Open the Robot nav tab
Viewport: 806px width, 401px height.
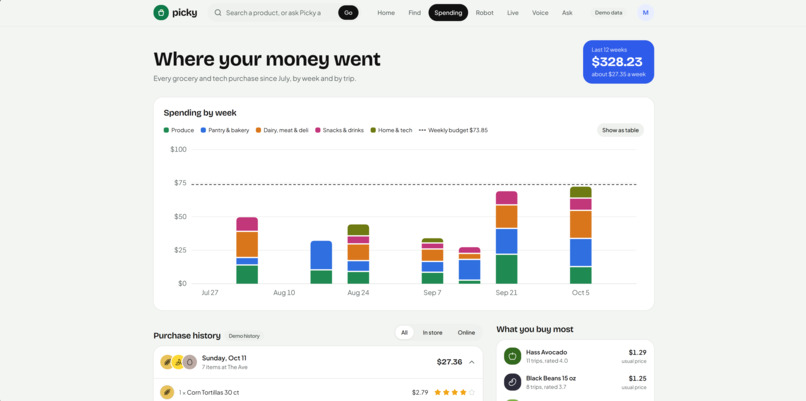pyautogui.click(x=484, y=12)
